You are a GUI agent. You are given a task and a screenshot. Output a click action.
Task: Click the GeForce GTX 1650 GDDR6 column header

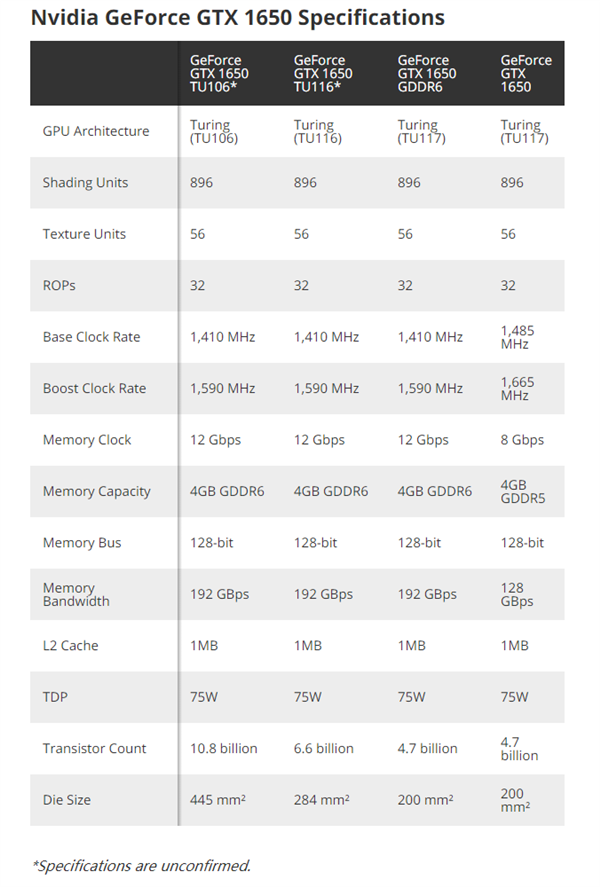coord(427,73)
